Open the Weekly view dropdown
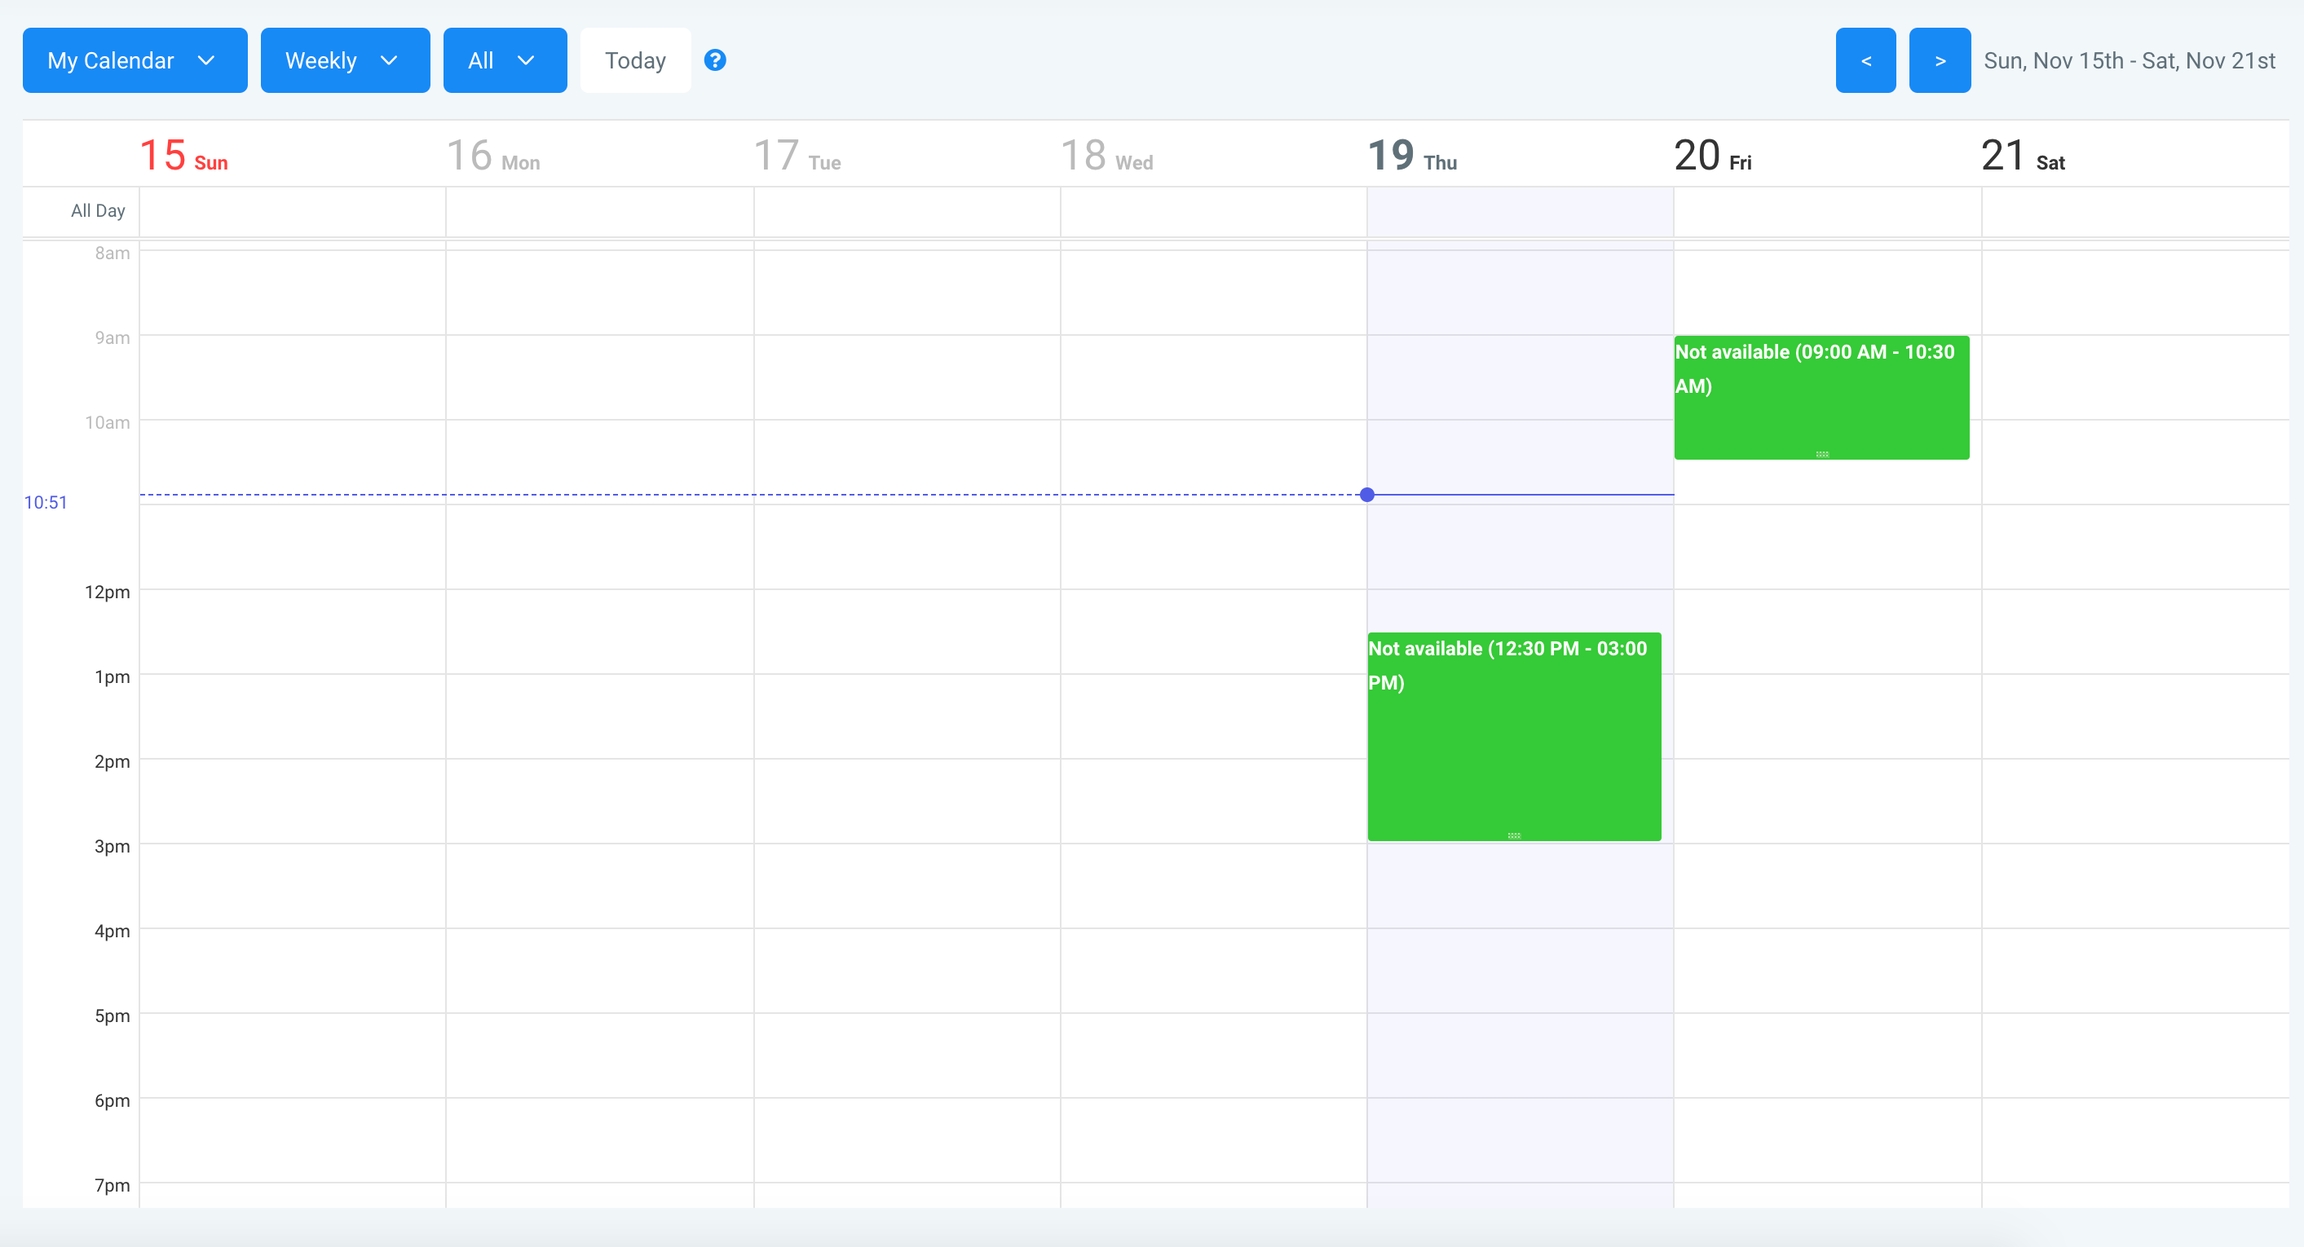This screenshot has width=2304, height=1247. pos(345,60)
